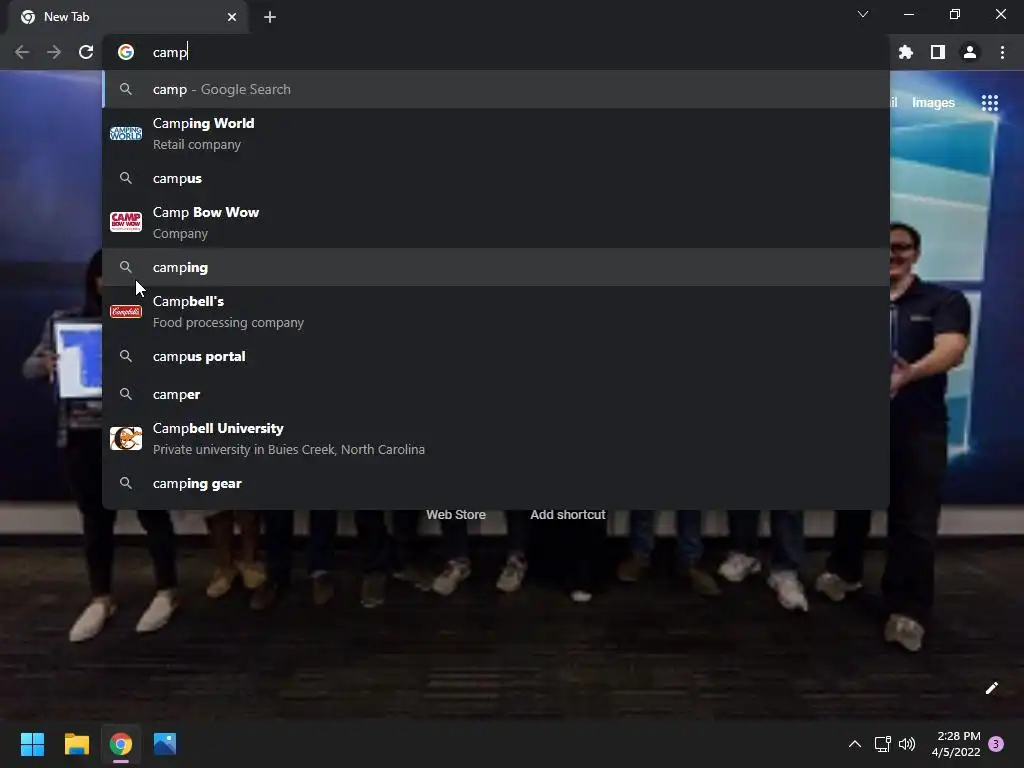
Task: Click in the address bar showing camp
Action: [x=496, y=52]
